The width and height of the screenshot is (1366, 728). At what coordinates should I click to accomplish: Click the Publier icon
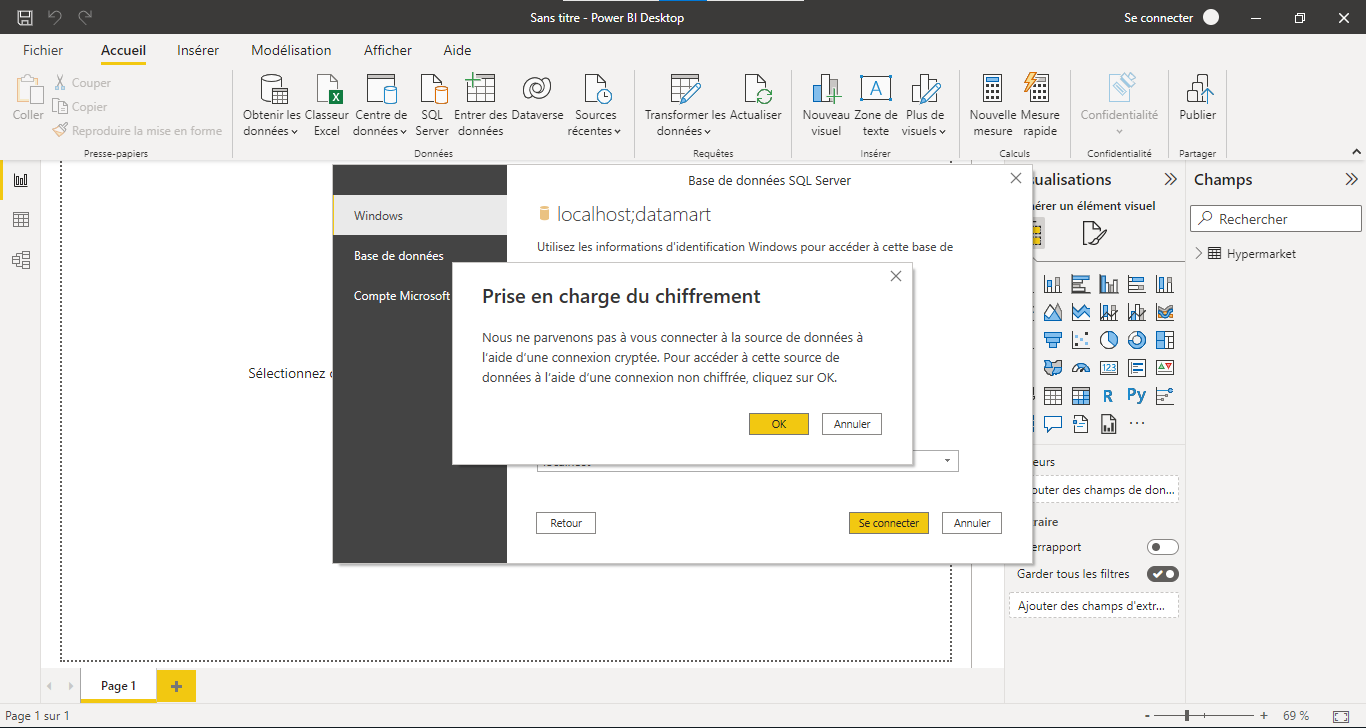click(x=1197, y=98)
